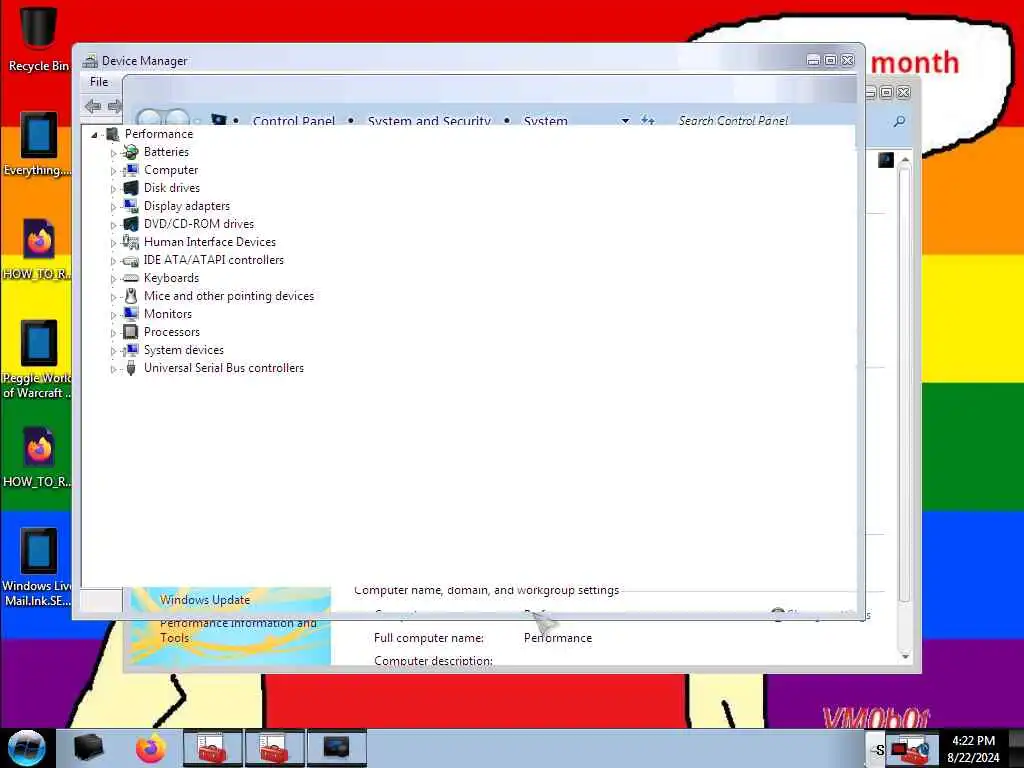The height and width of the screenshot is (768, 1024).
Task: Switch to the second toolbox taskbar window
Action: click(274, 748)
